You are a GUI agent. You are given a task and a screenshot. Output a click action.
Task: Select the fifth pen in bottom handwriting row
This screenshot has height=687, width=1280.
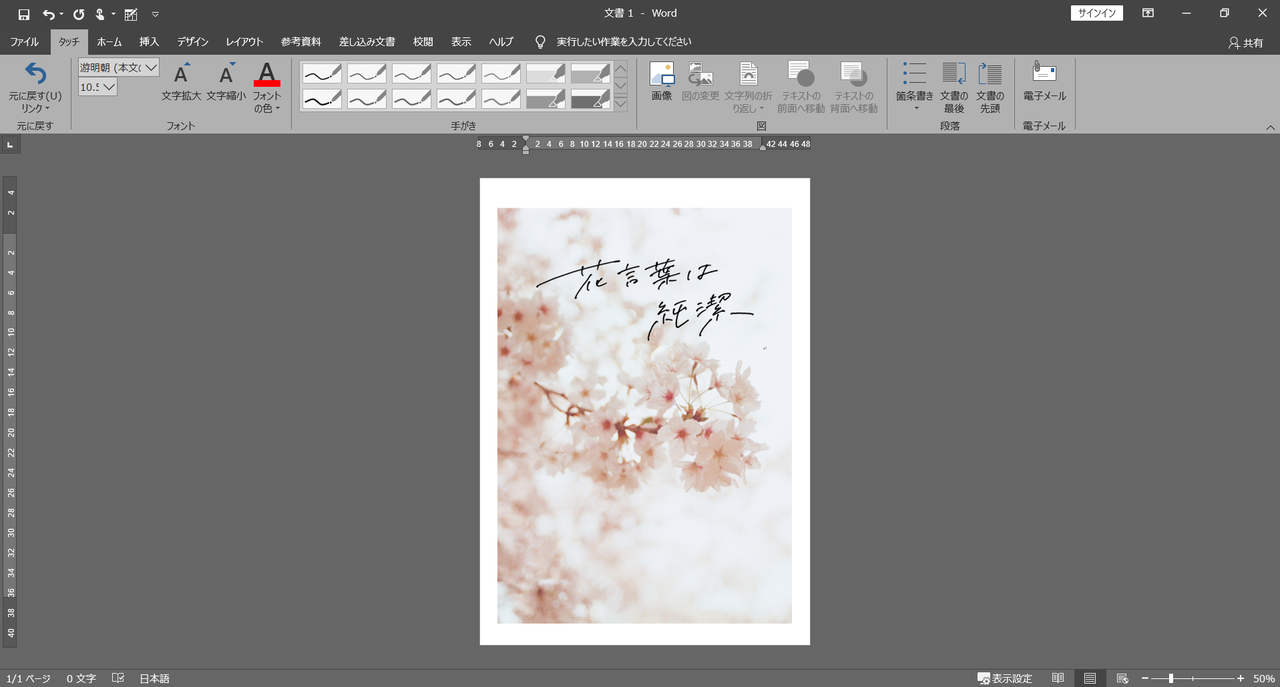501,98
